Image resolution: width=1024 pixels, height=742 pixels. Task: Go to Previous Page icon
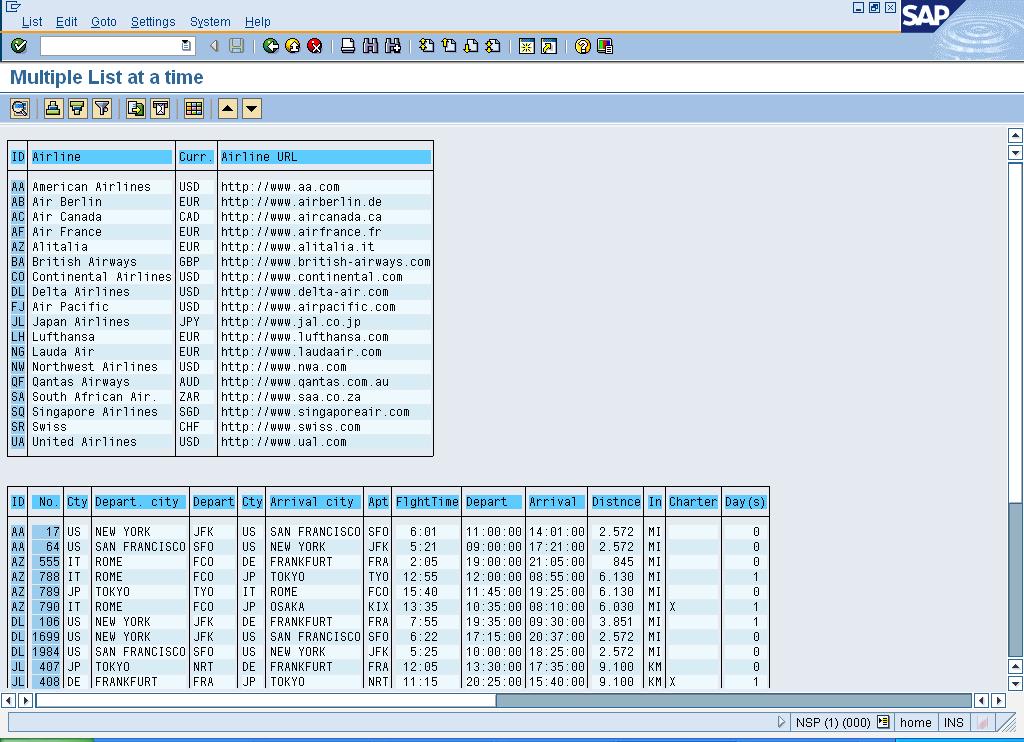tap(449, 46)
